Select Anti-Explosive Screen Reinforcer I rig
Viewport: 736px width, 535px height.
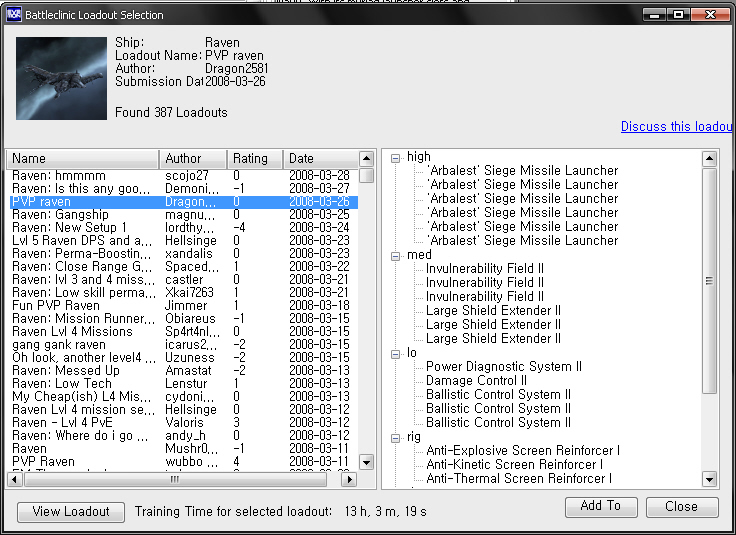coord(523,451)
